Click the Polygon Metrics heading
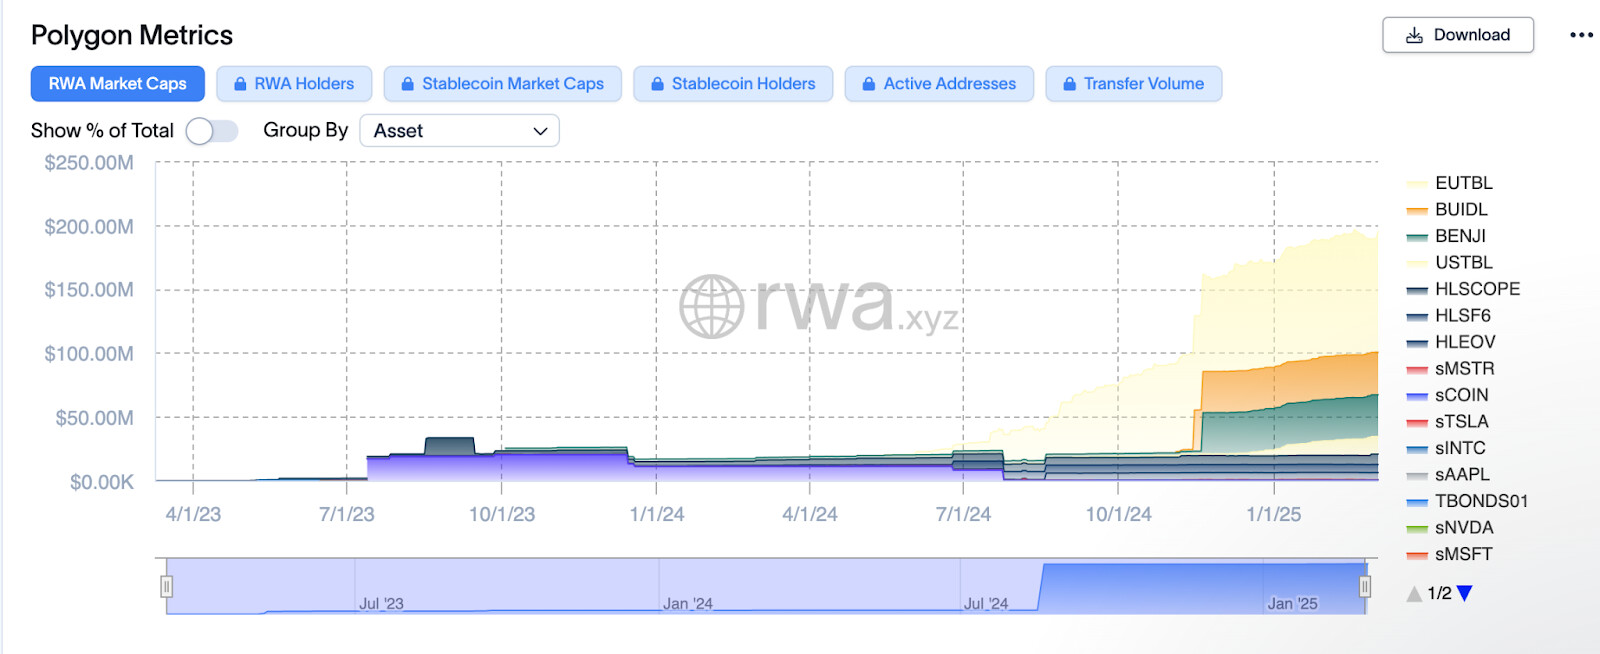The image size is (1600, 654). 132,36
